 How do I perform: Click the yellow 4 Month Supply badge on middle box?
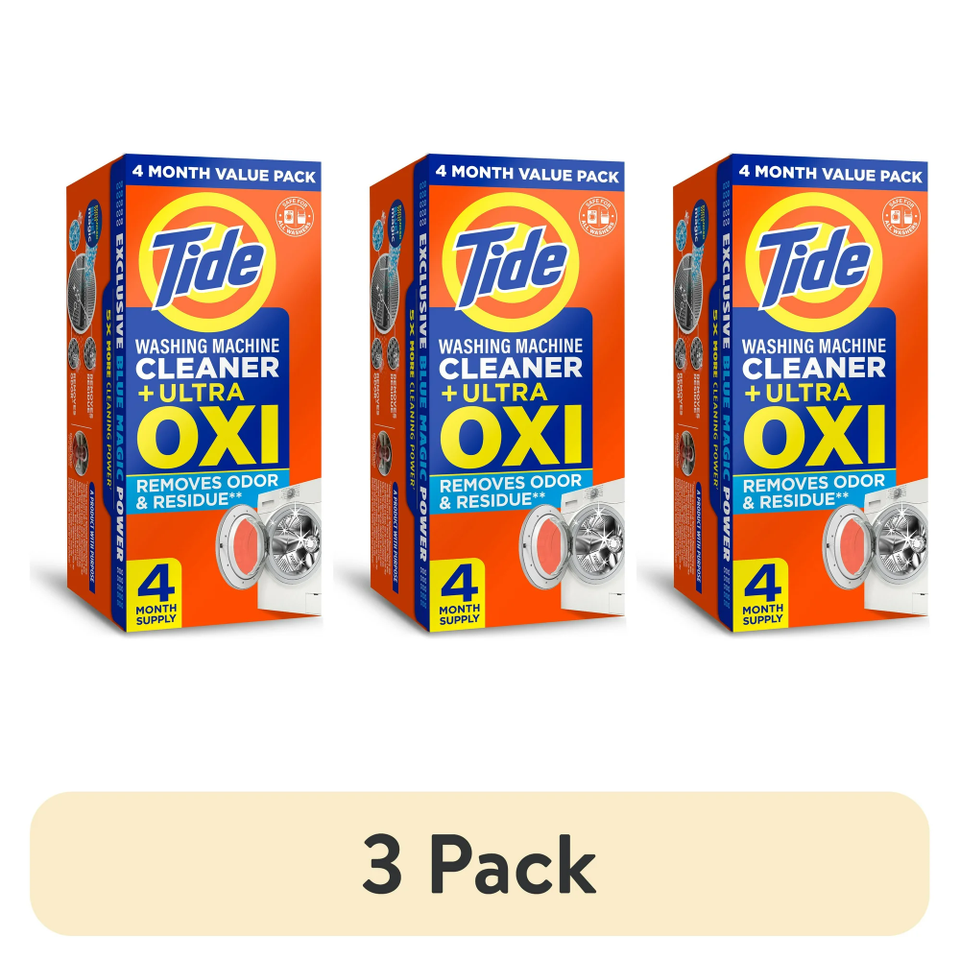[x=459, y=593]
